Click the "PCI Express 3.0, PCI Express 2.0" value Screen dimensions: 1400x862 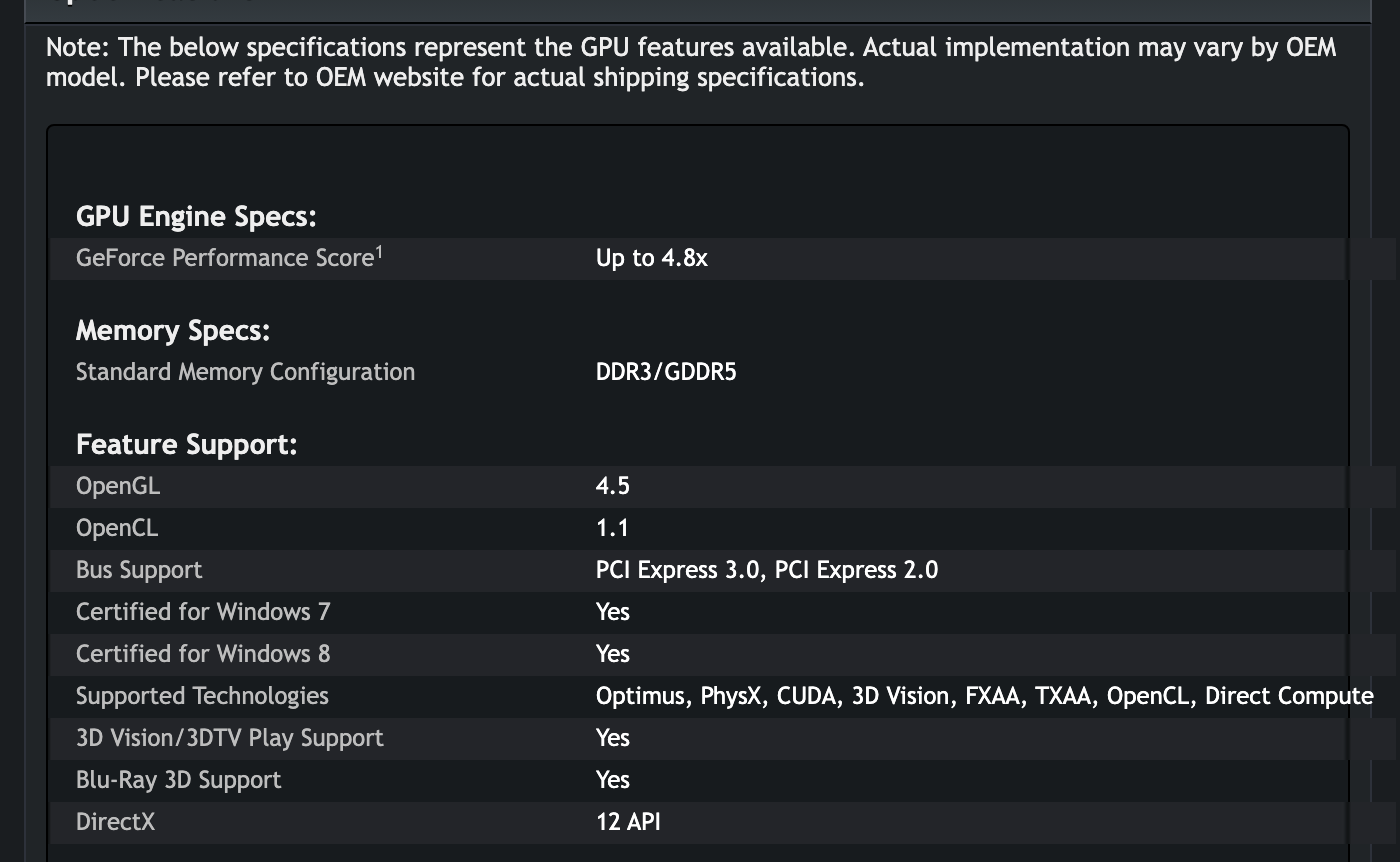767,570
